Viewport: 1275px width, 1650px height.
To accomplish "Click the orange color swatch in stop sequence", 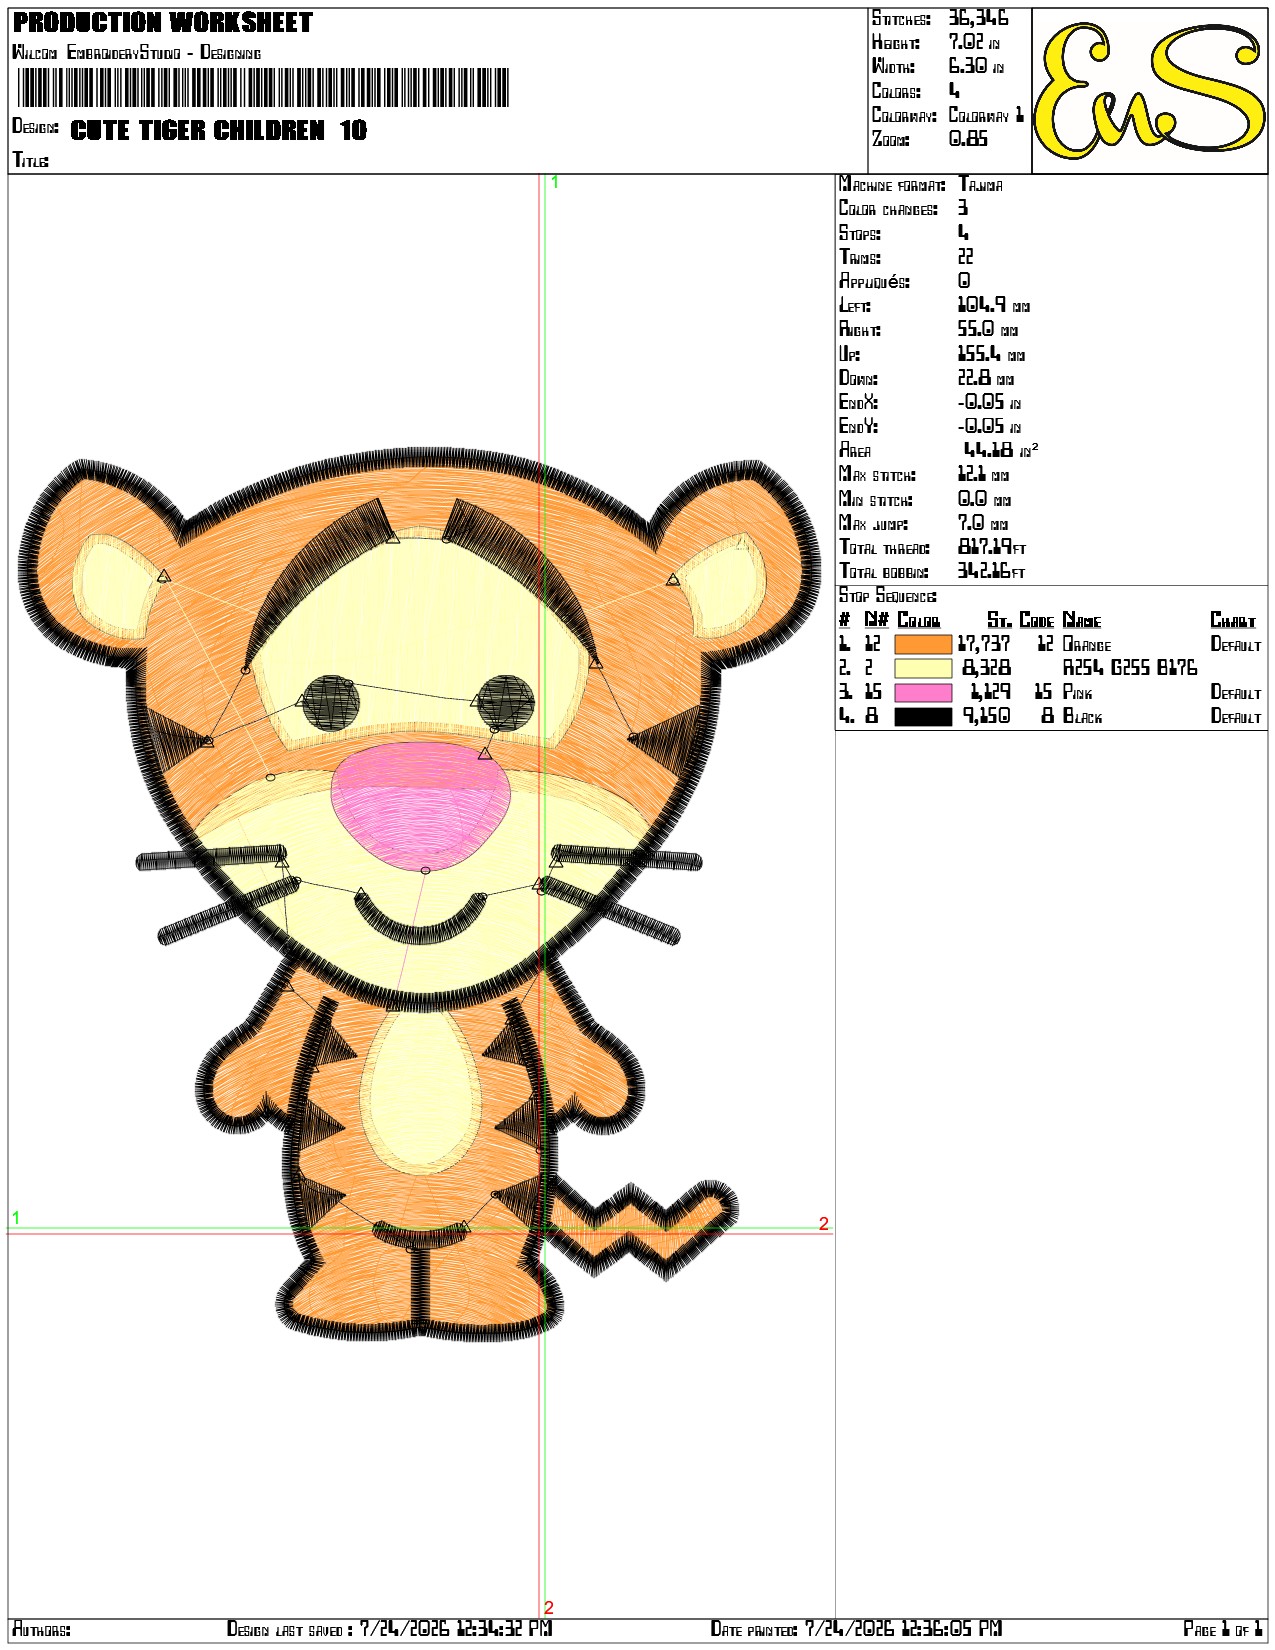I will (922, 645).
